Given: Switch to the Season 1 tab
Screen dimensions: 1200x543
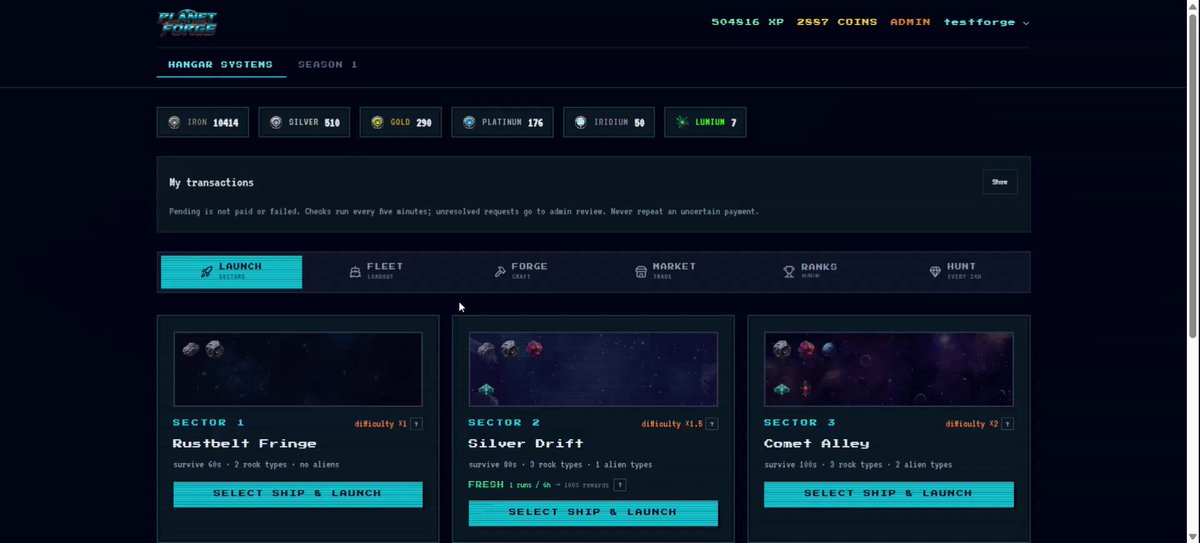Looking at the screenshot, I should 328,64.
